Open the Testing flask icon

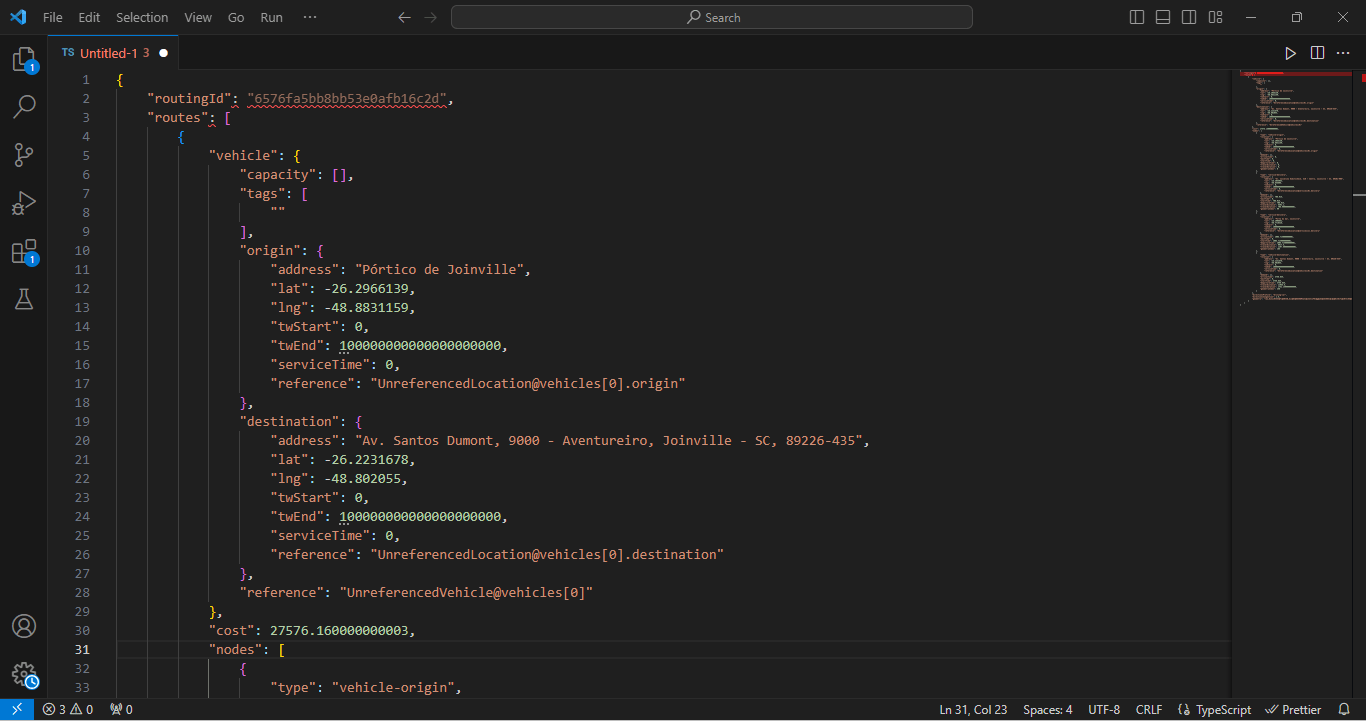[24, 298]
